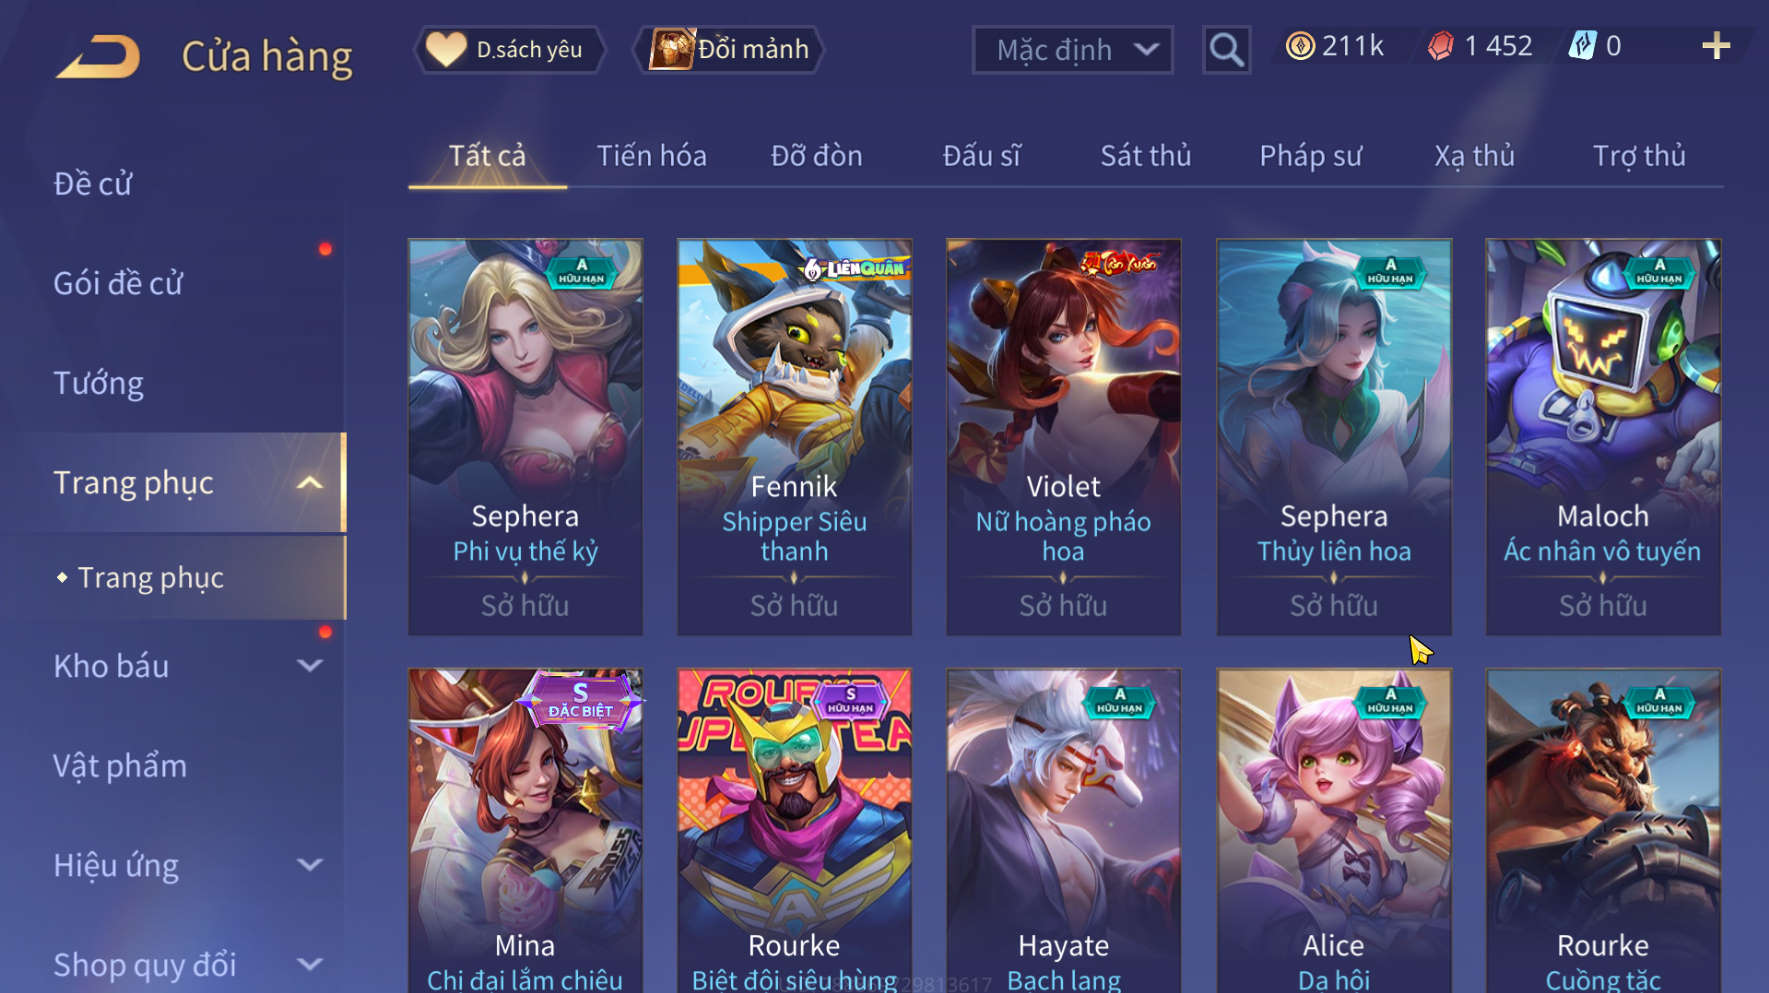Select Violet Nữ hoàng pháo hoa skin card

[x=1063, y=437]
